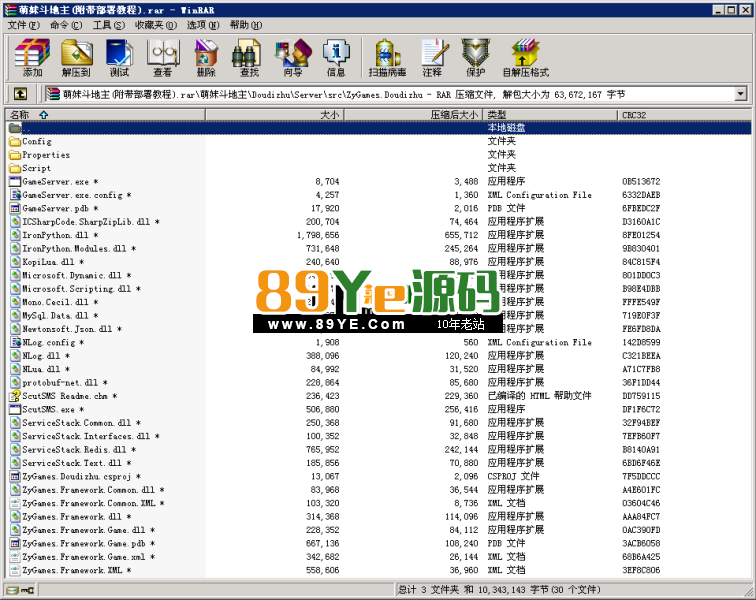Image resolution: width=756 pixels, height=600 pixels.
Task: Sort by the CRC32 column header
Action: (684, 115)
